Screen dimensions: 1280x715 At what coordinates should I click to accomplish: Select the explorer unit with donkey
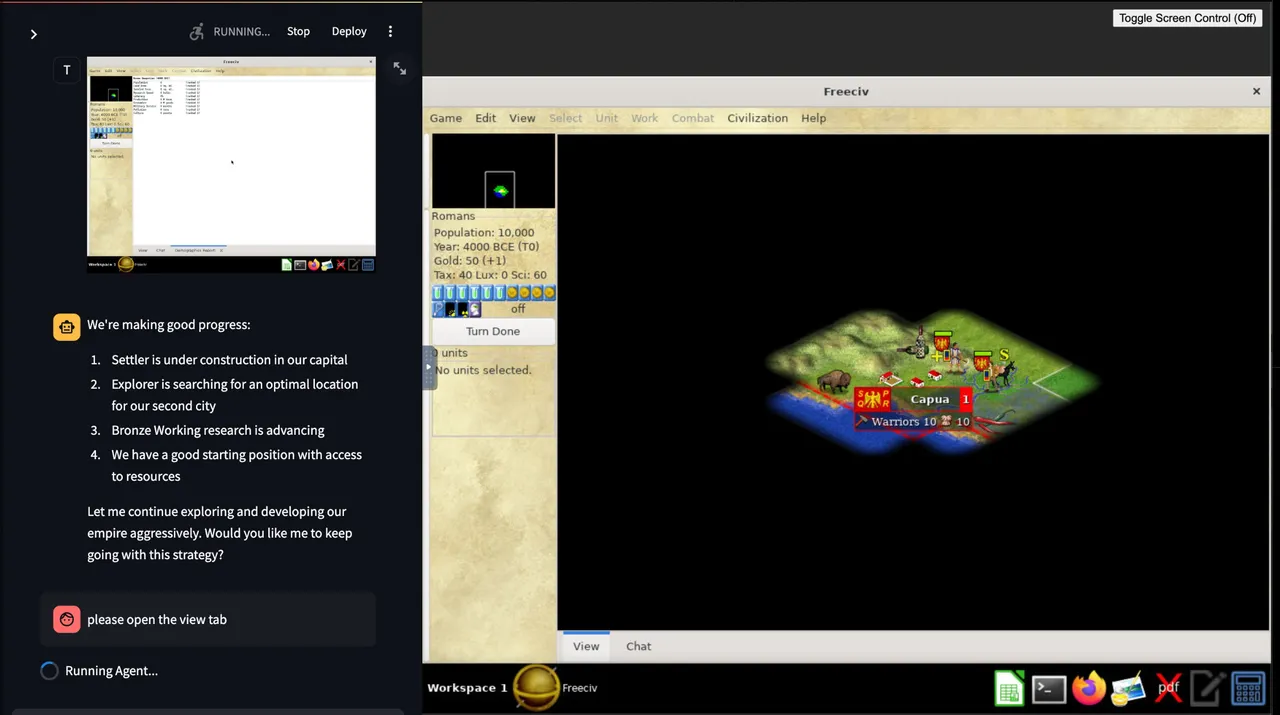[x=1001, y=373]
